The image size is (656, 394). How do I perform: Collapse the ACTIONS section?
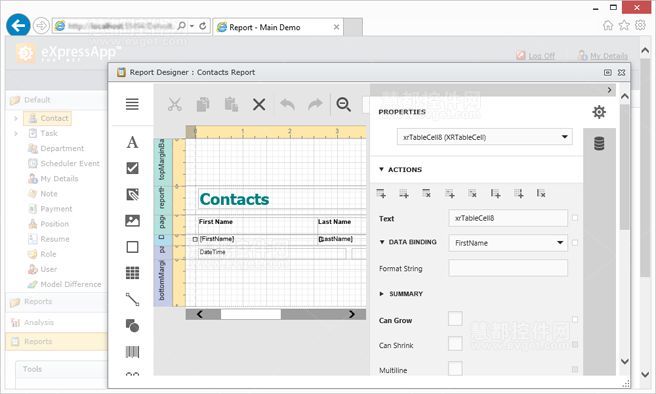400,169
